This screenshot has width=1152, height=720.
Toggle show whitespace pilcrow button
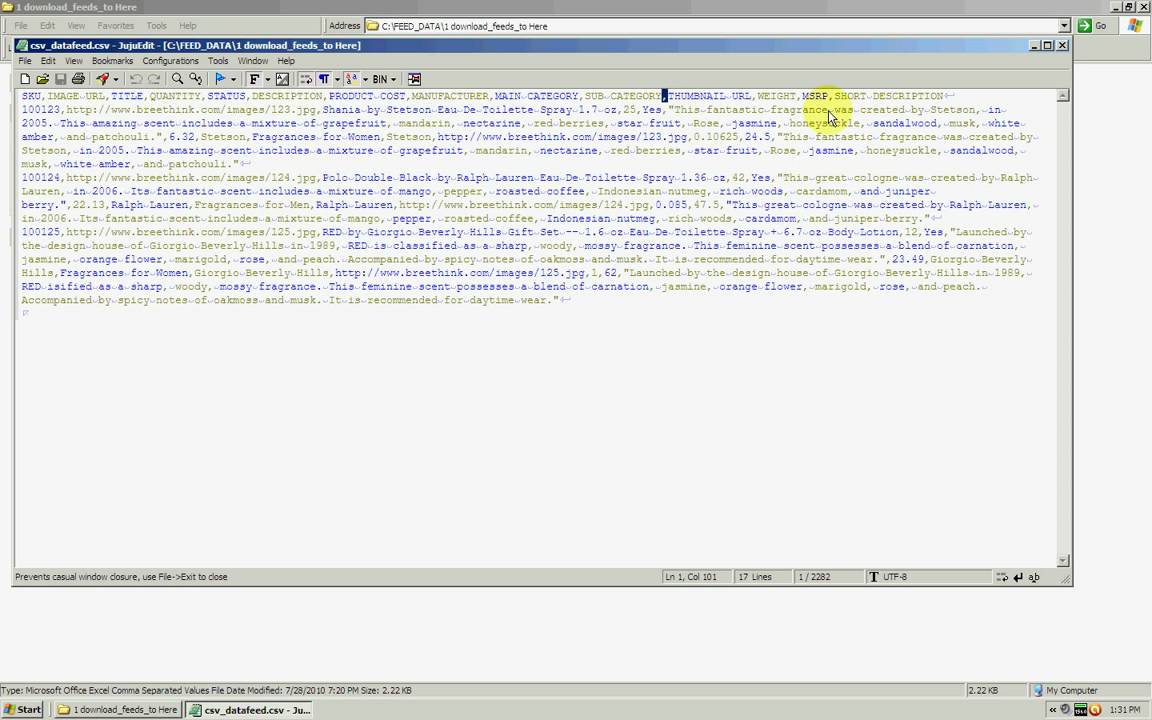pos(324,79)
